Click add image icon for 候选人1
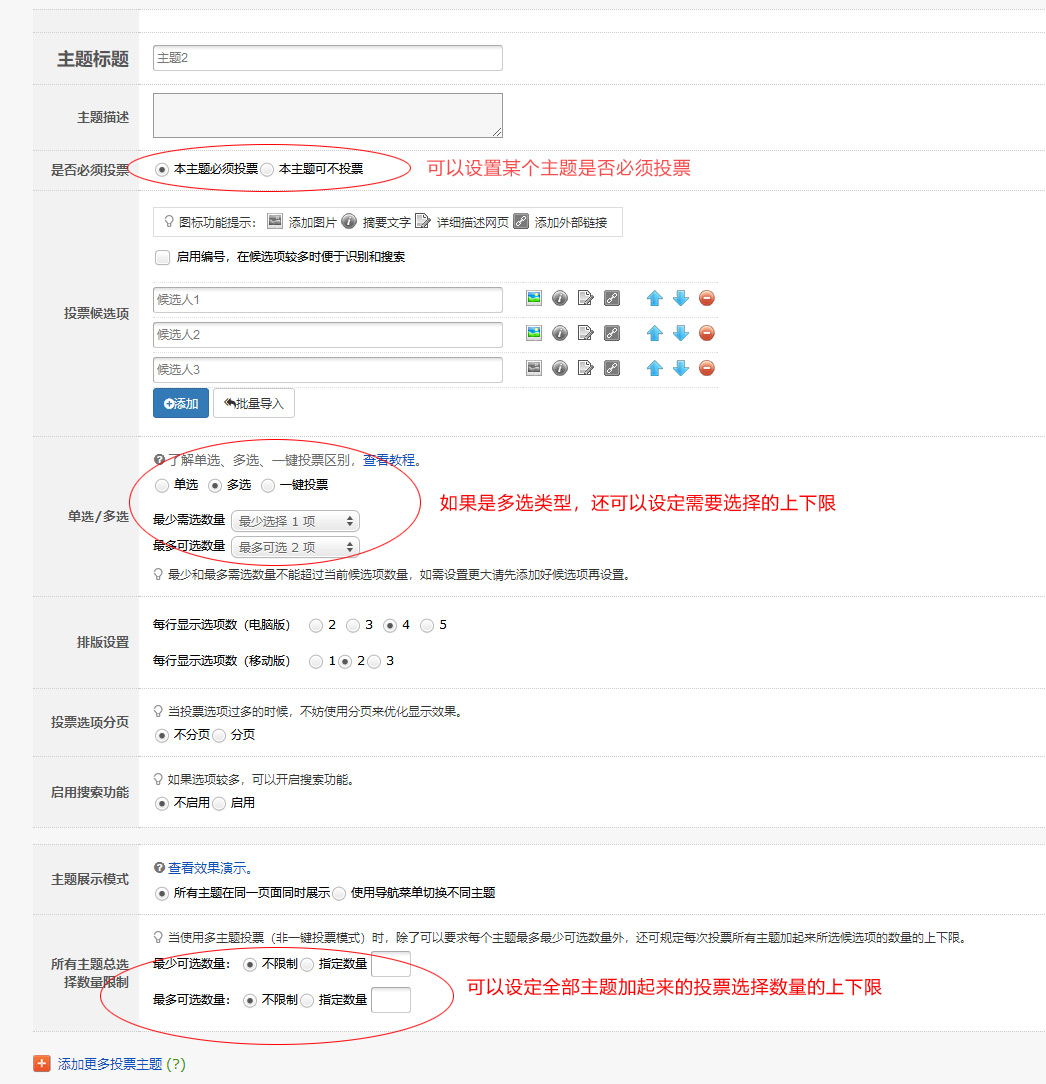Screen dimensions: 1046x1084 click(534, 298)
